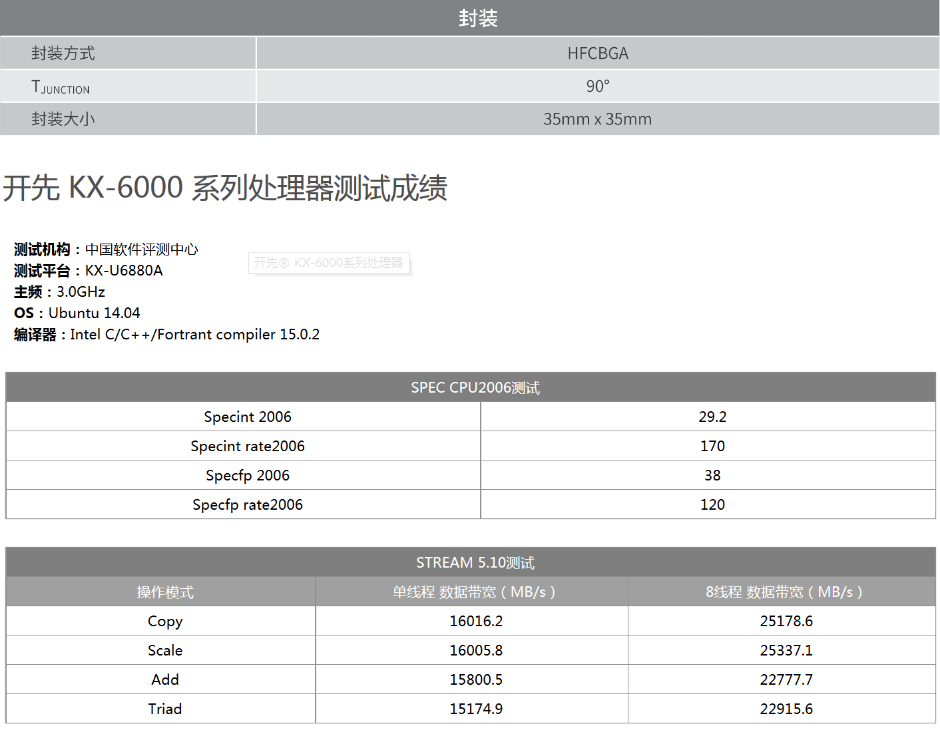Click the "22777.7" value
The image size is (940, 738).
(786, 680)
